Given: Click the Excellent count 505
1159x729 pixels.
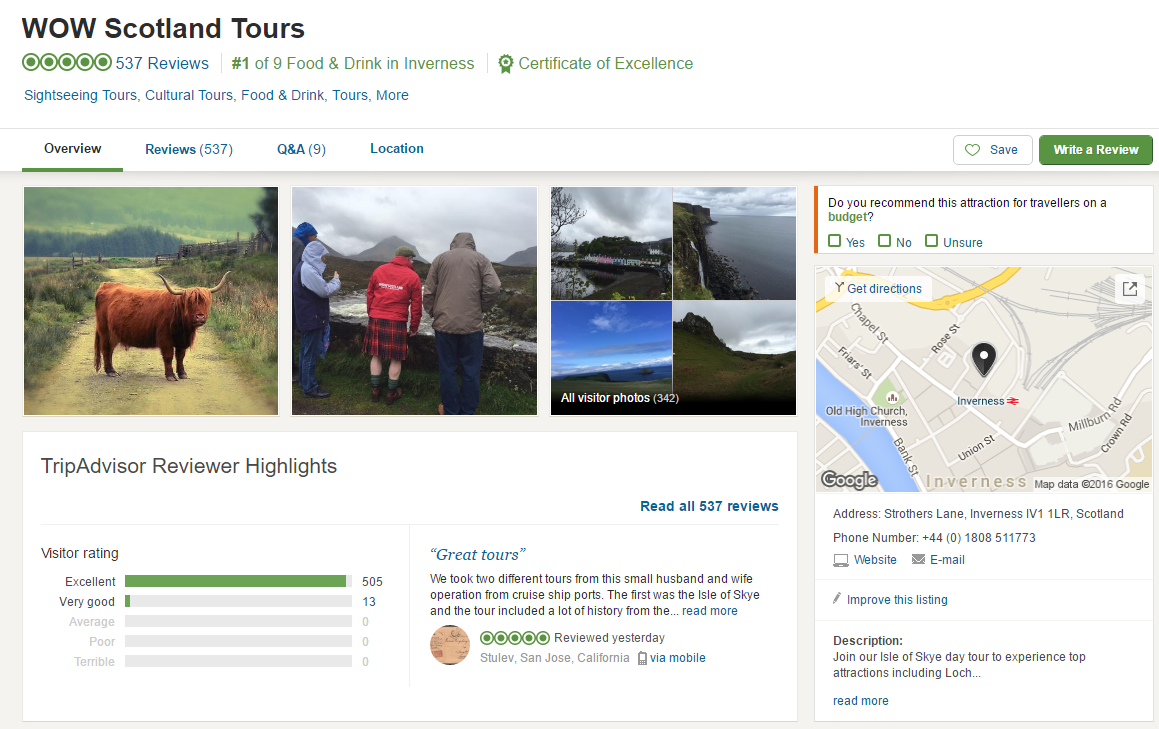Looking at the screenshot, I should 373,582.
